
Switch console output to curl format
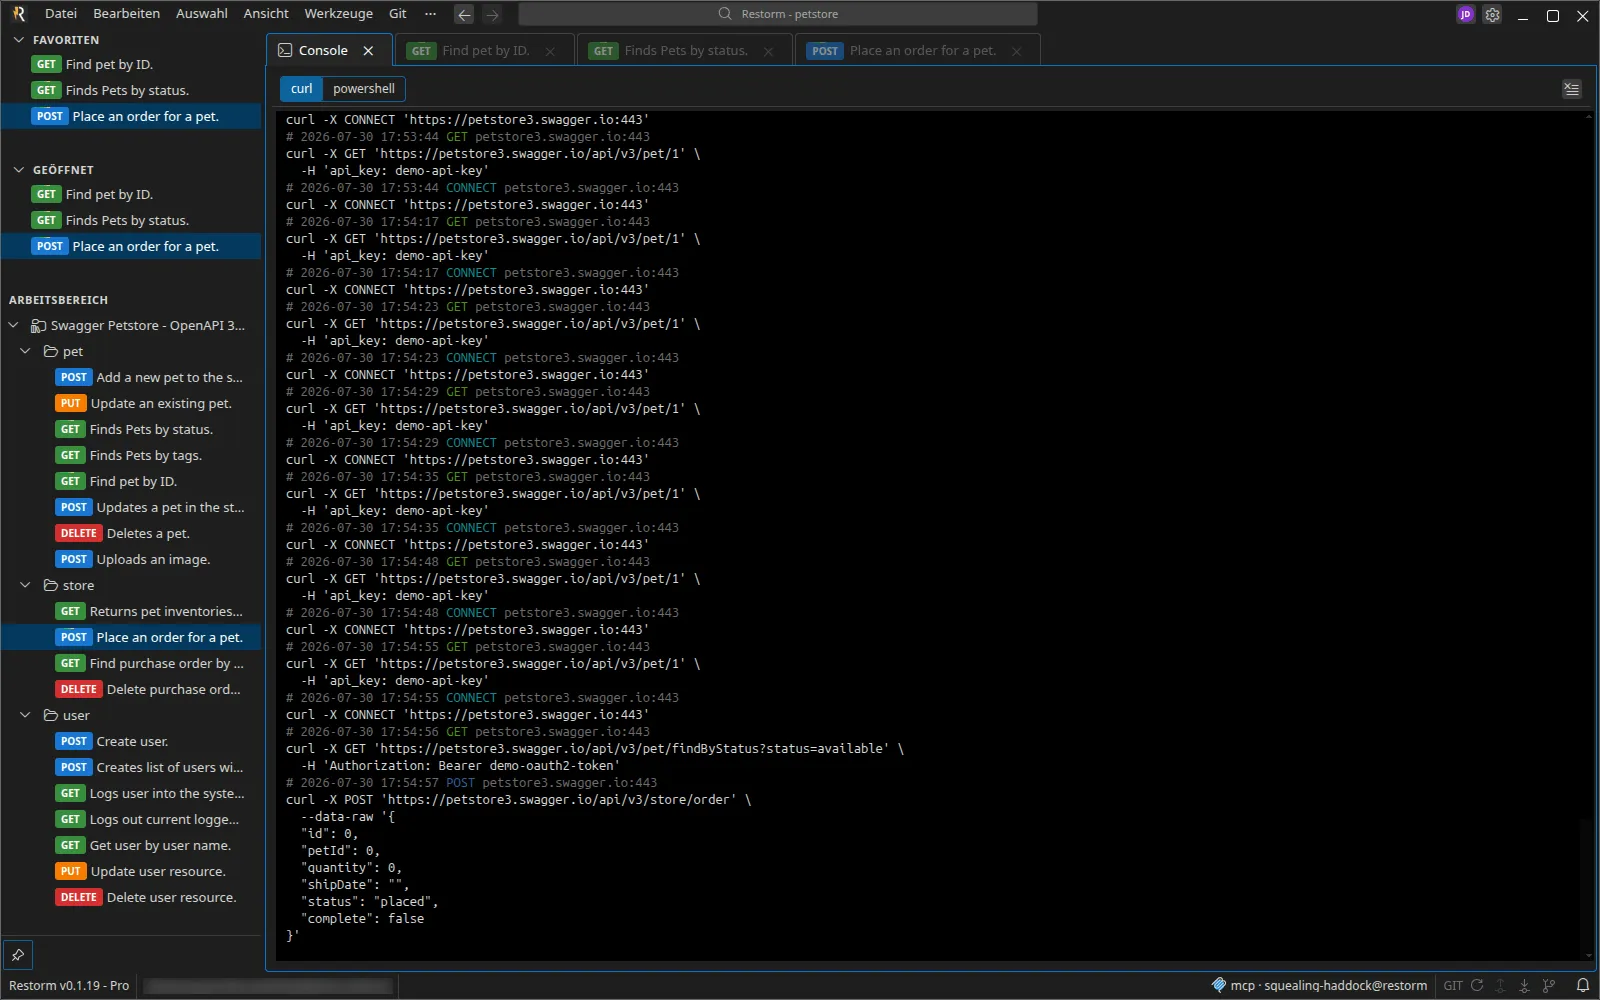301,89
